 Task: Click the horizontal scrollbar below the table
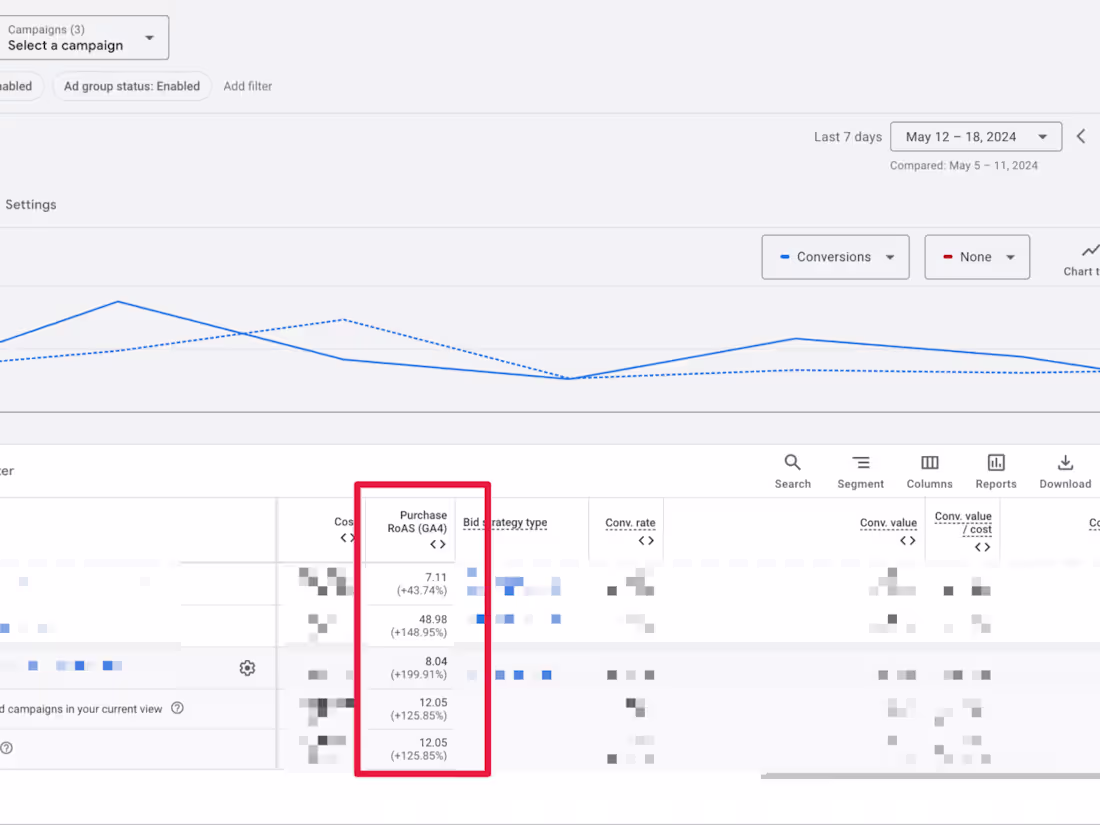[x=928, y=774]
